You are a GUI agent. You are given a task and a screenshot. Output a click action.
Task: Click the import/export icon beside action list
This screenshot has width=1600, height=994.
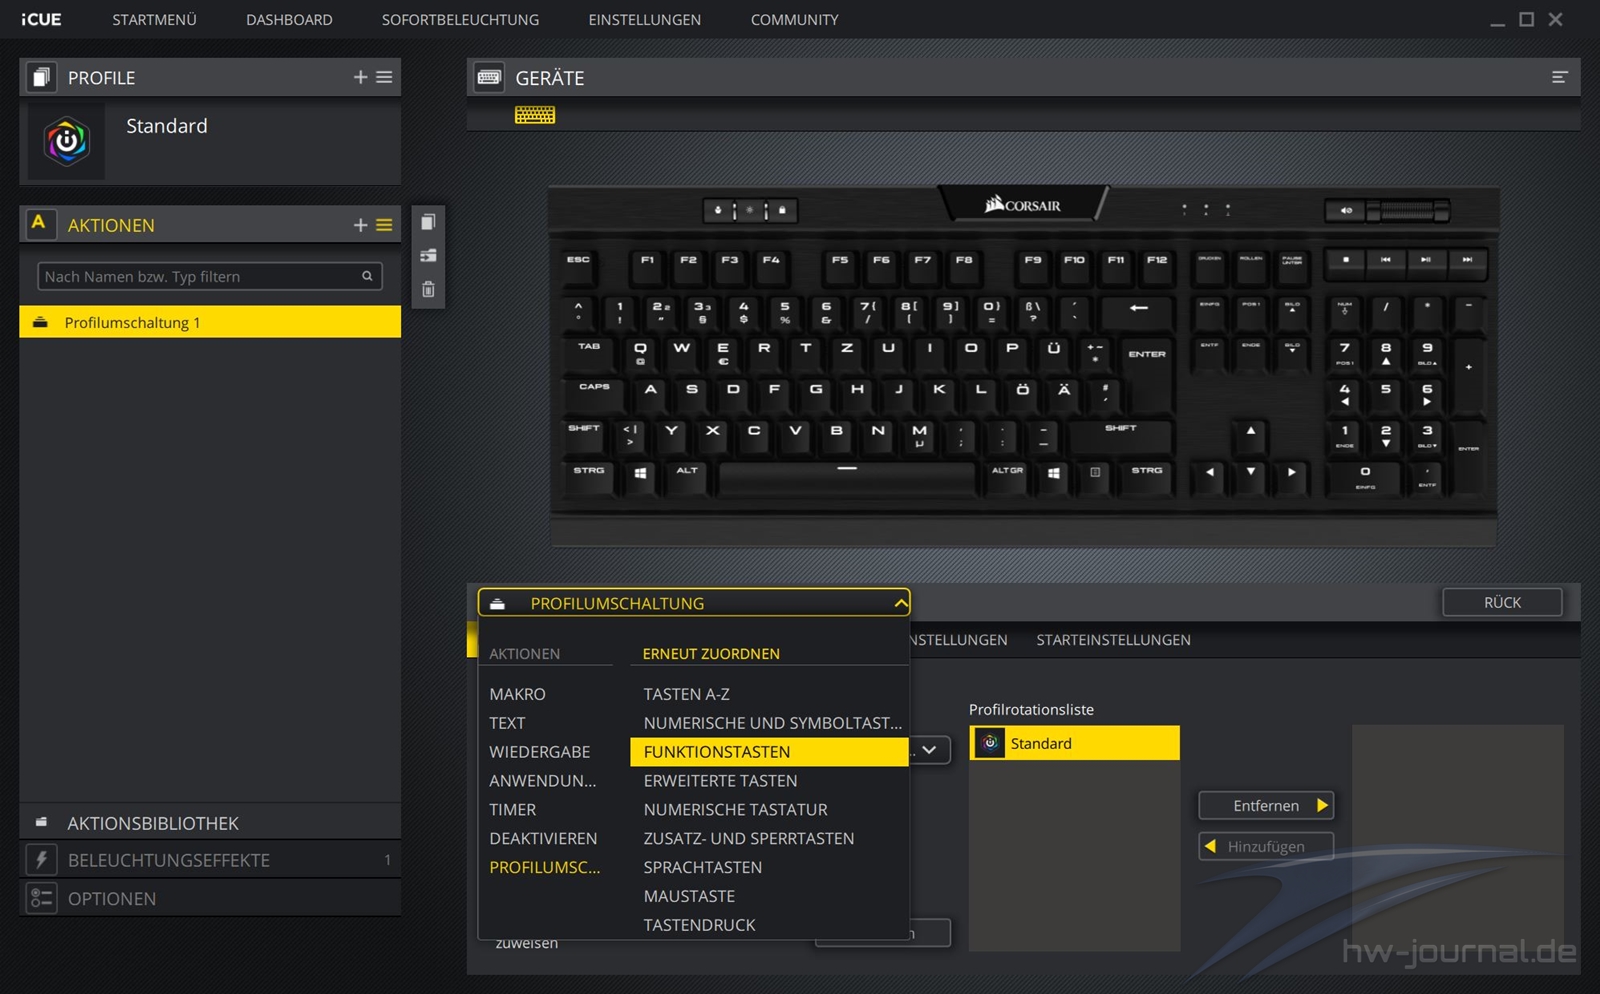pos(428,255)
